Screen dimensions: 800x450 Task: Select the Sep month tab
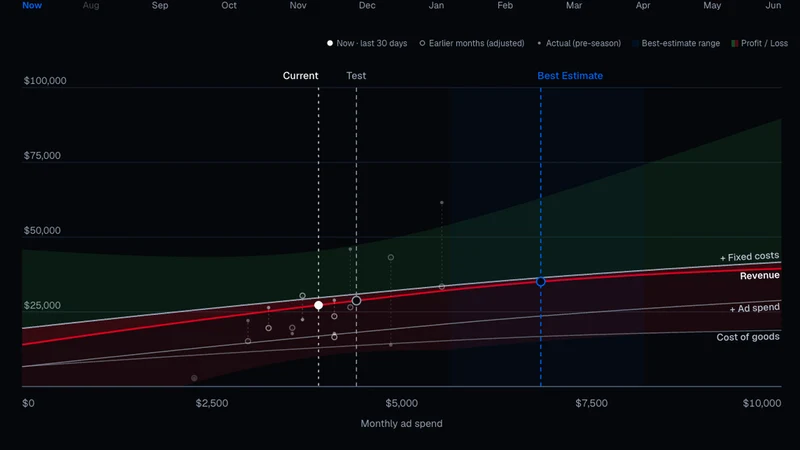[160, 5]
